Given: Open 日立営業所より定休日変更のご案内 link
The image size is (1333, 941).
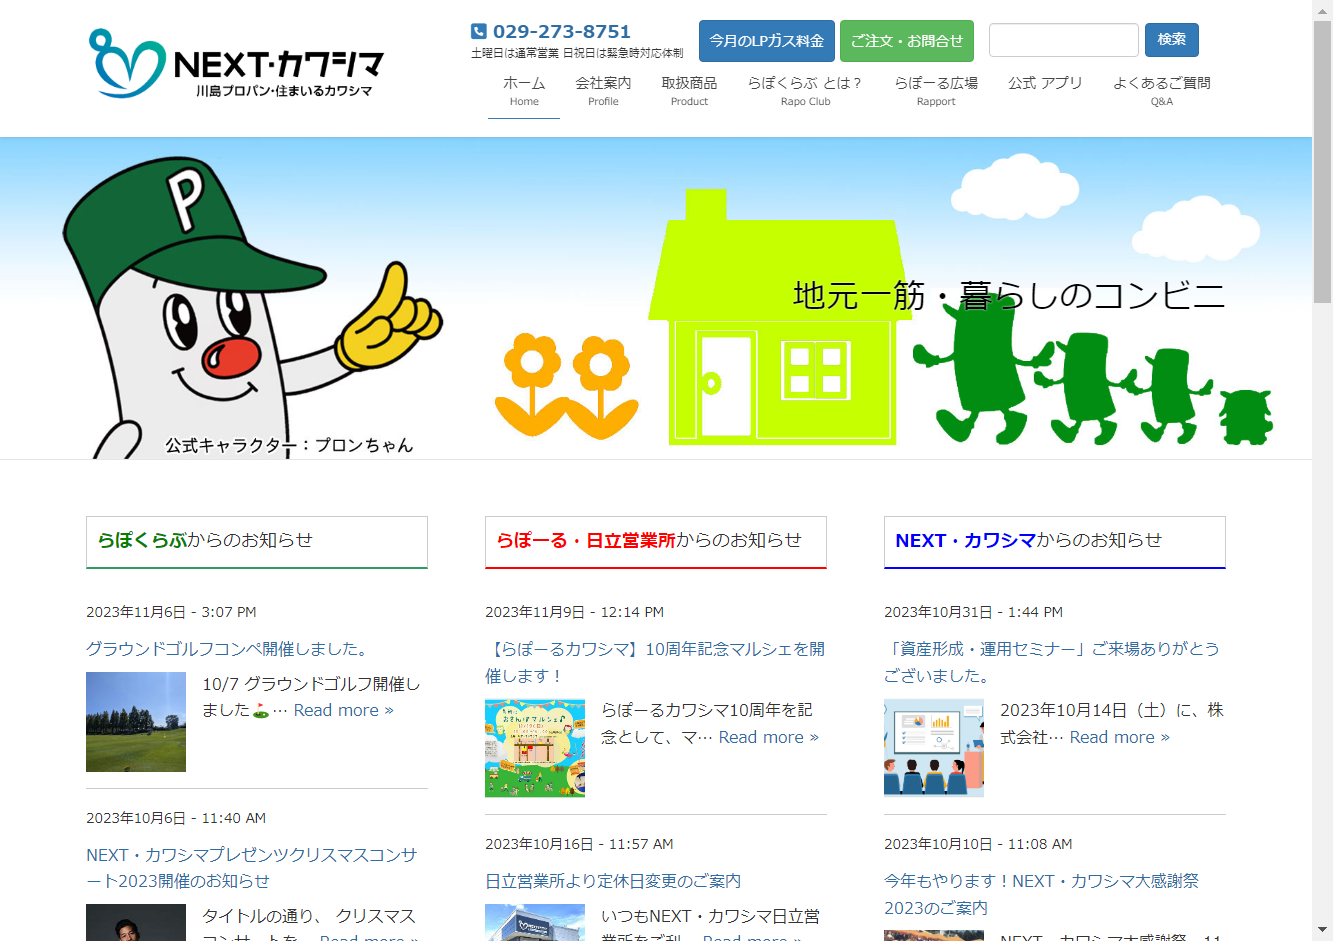Looking at the screenshot, I should [613, 881].
